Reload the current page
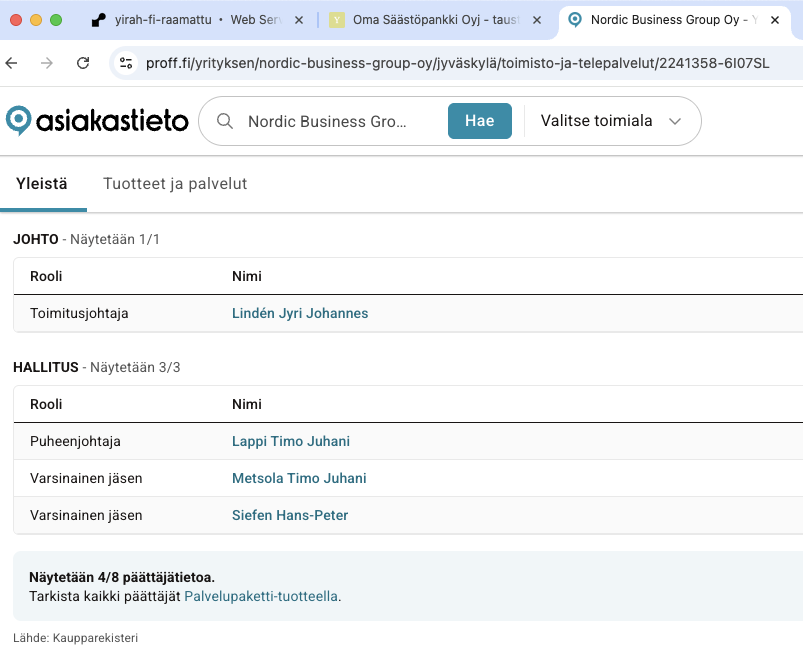Image resolution: width=803 pixels, height=660 pixels. click(84, 62)
